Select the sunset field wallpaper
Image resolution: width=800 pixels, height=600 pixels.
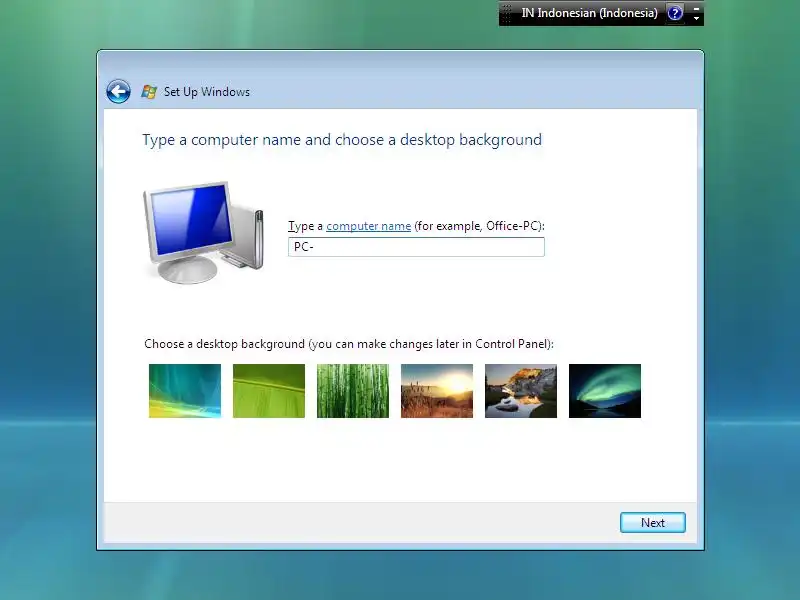tap(437, 391)
